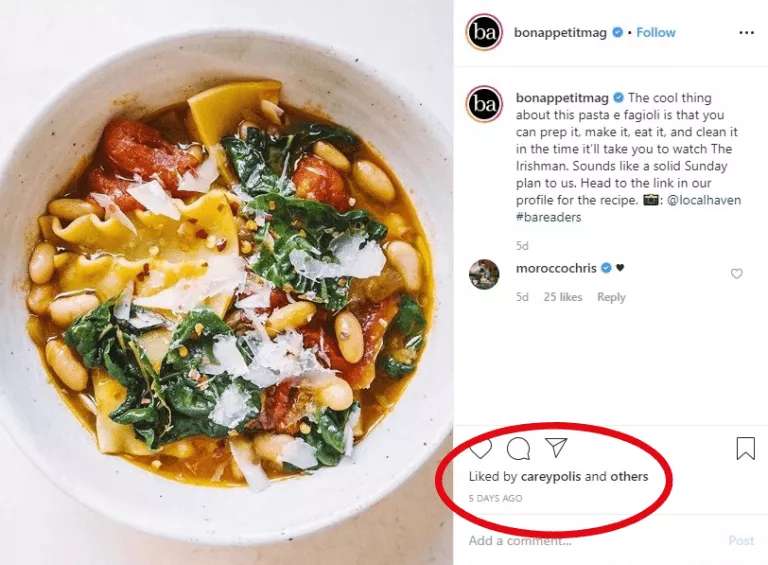Open bonappetitmag profile picture in header

click(x=484, y=32)
